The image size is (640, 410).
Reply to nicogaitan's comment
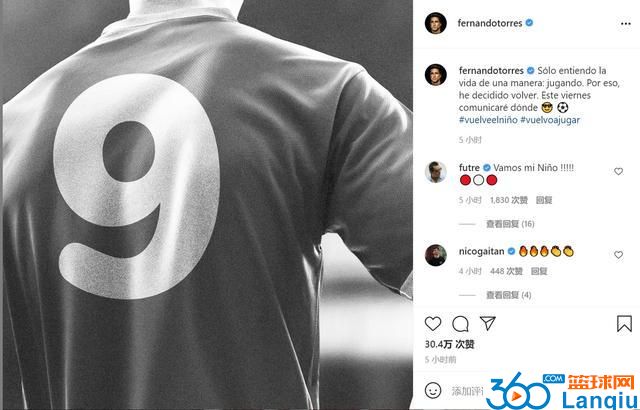click(539, 271)
